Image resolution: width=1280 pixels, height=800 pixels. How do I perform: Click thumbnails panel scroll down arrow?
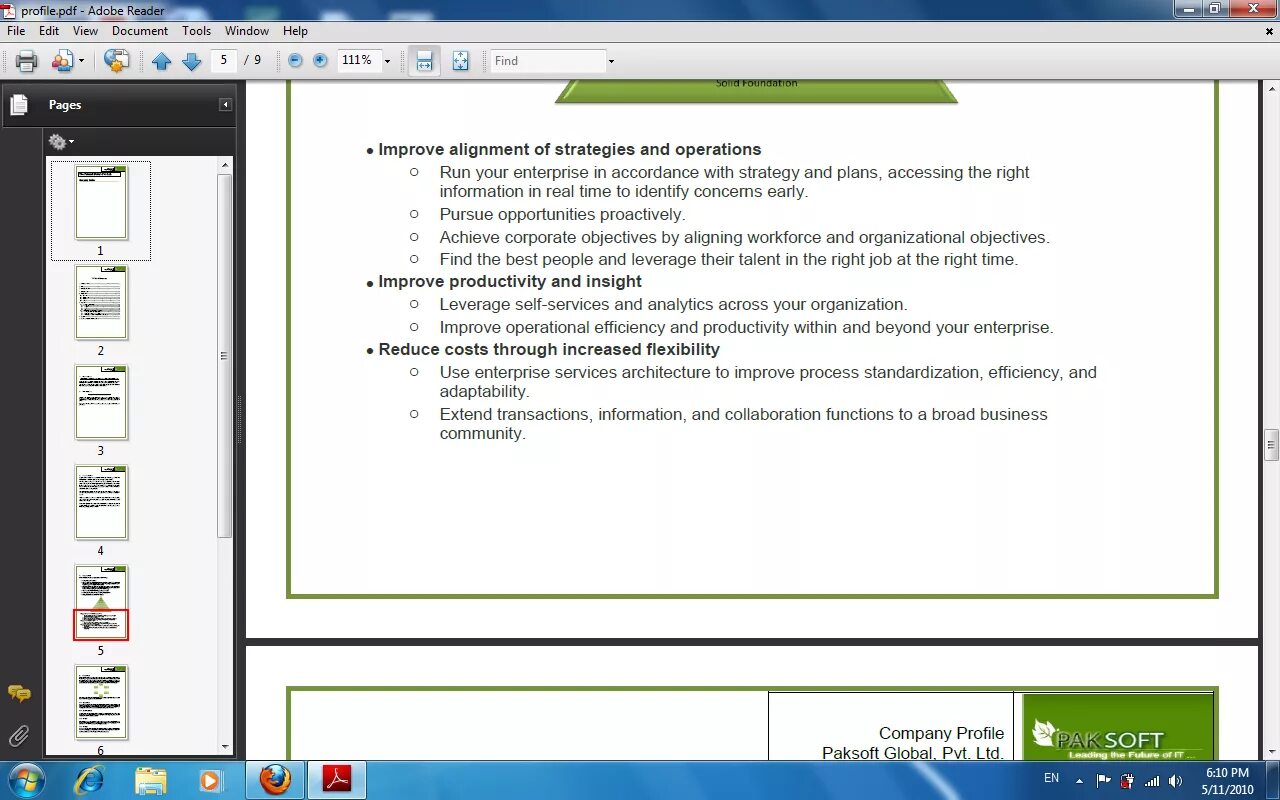pos(225,746)
